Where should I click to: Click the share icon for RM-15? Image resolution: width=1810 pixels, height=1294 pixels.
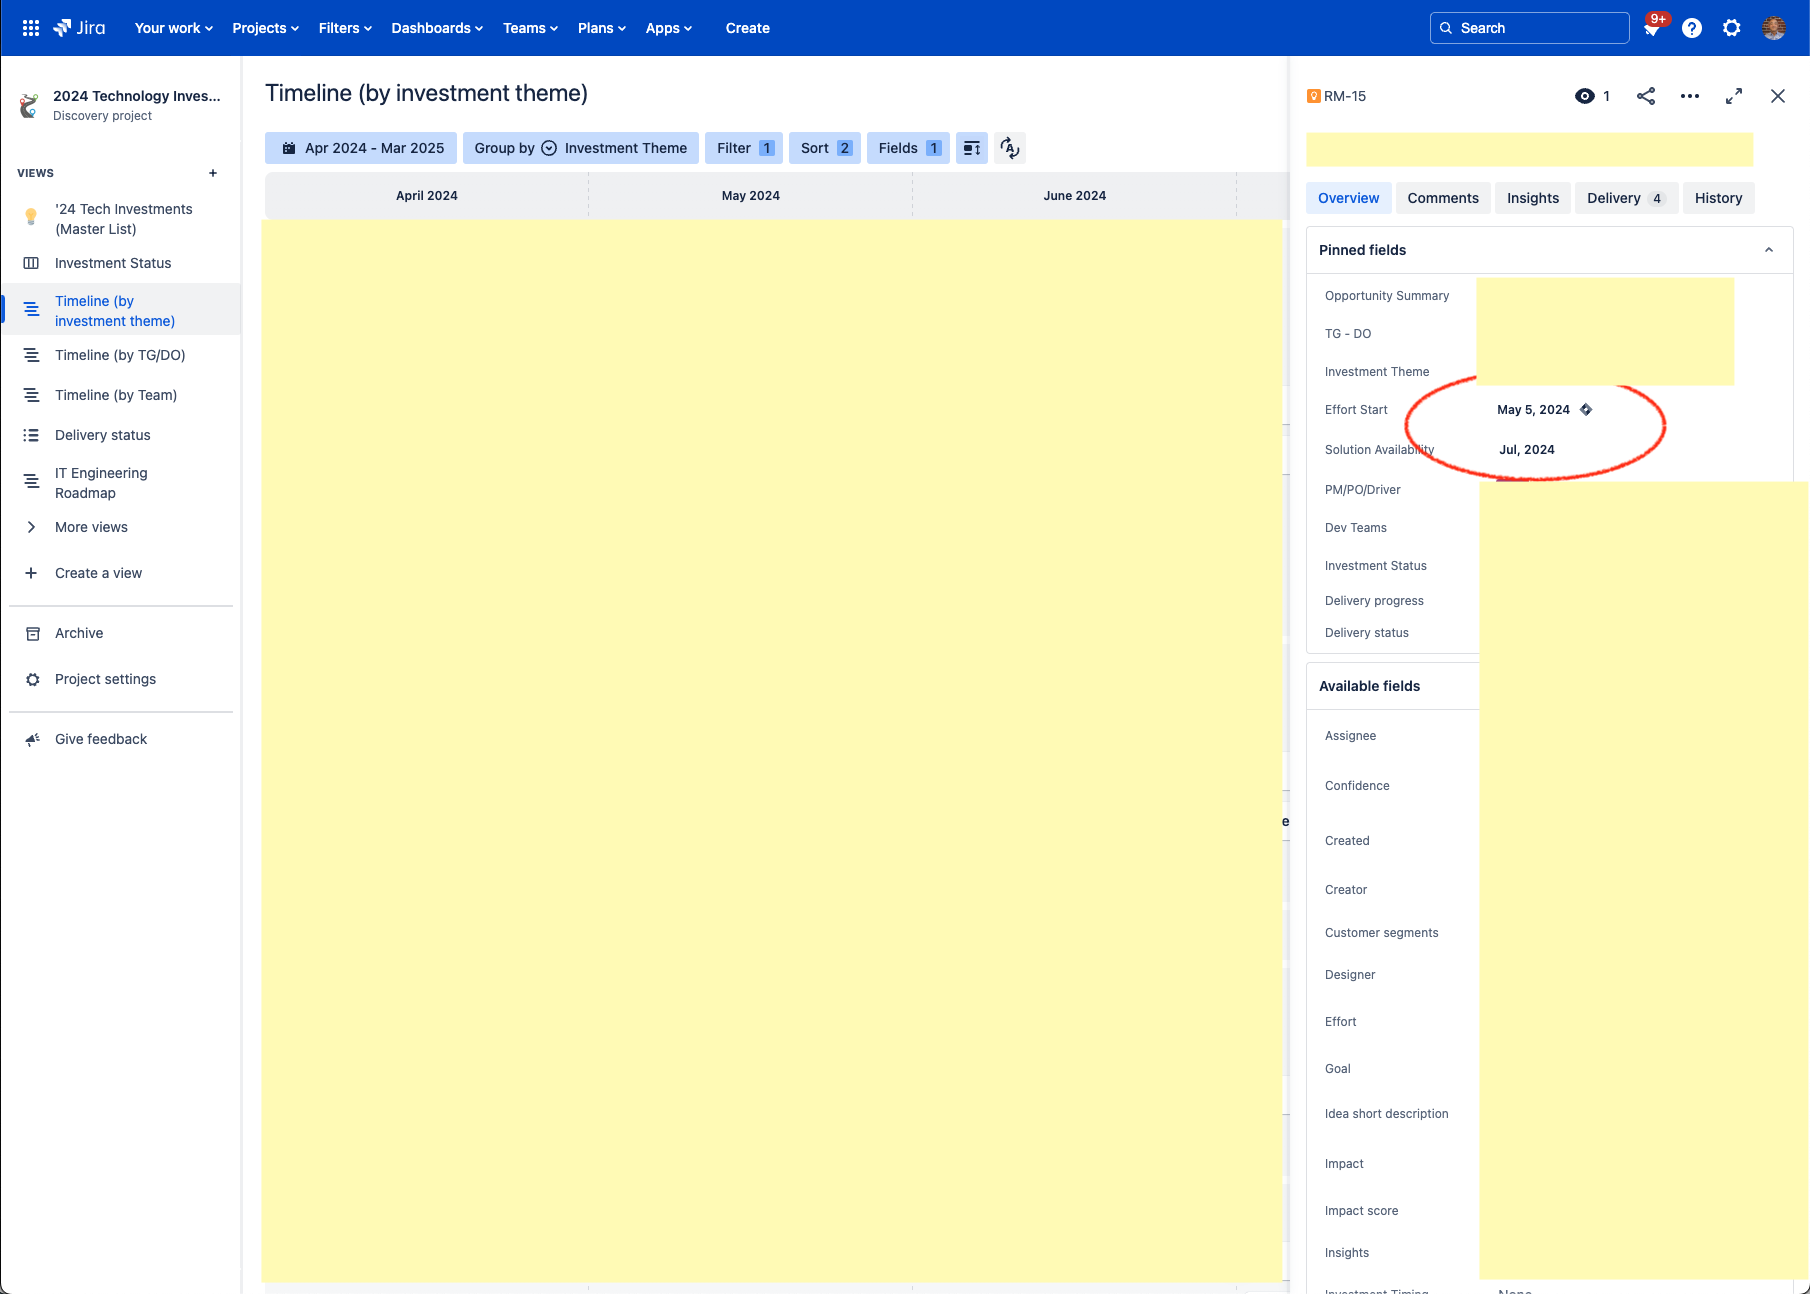click(x=1646, y=96)
